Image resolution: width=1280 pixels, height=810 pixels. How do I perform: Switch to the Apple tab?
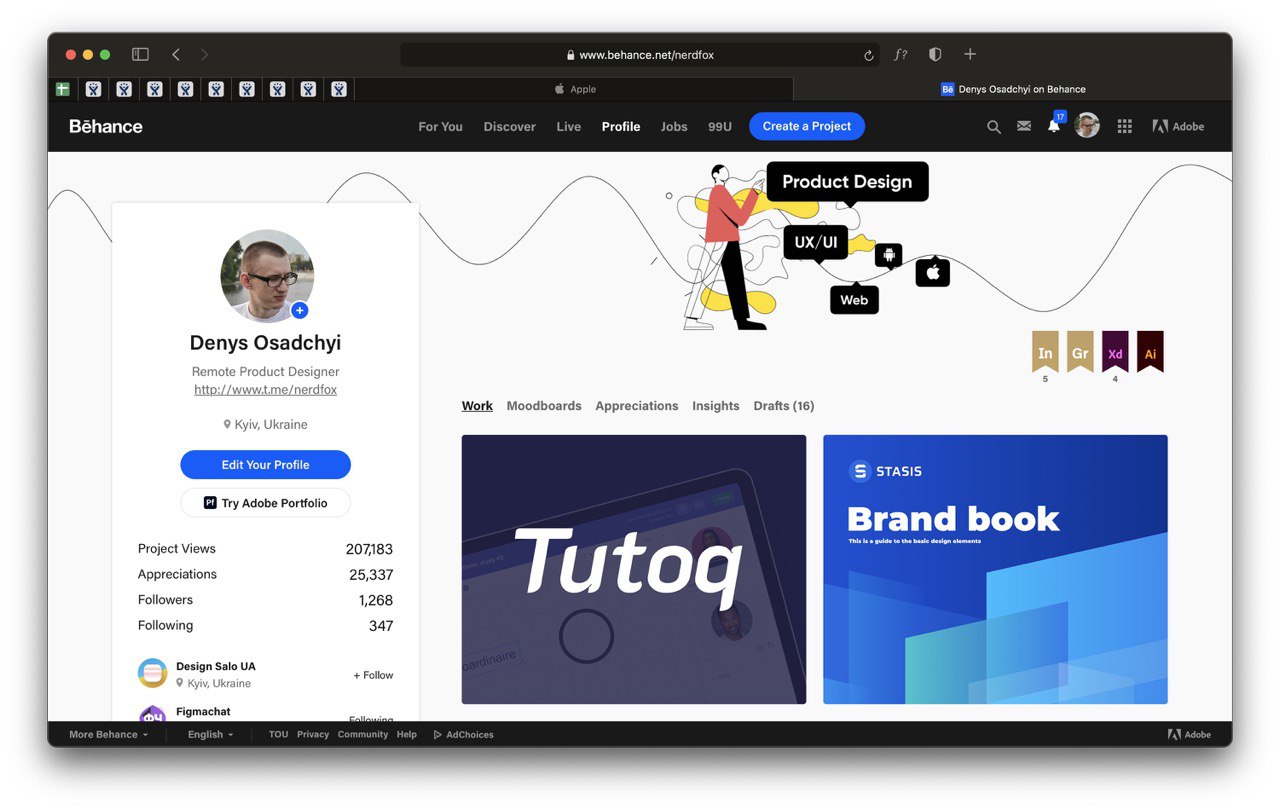[x=575, y=89]
